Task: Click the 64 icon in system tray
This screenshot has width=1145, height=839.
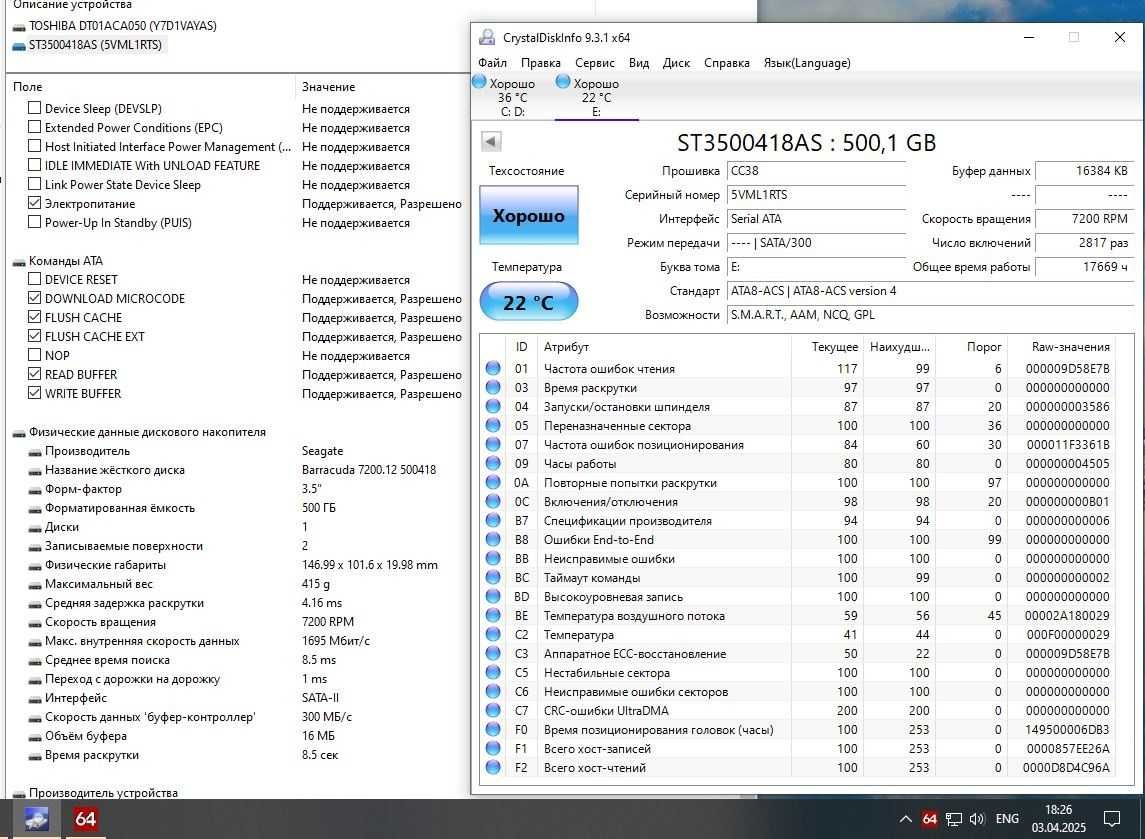Action: [929, 819]
